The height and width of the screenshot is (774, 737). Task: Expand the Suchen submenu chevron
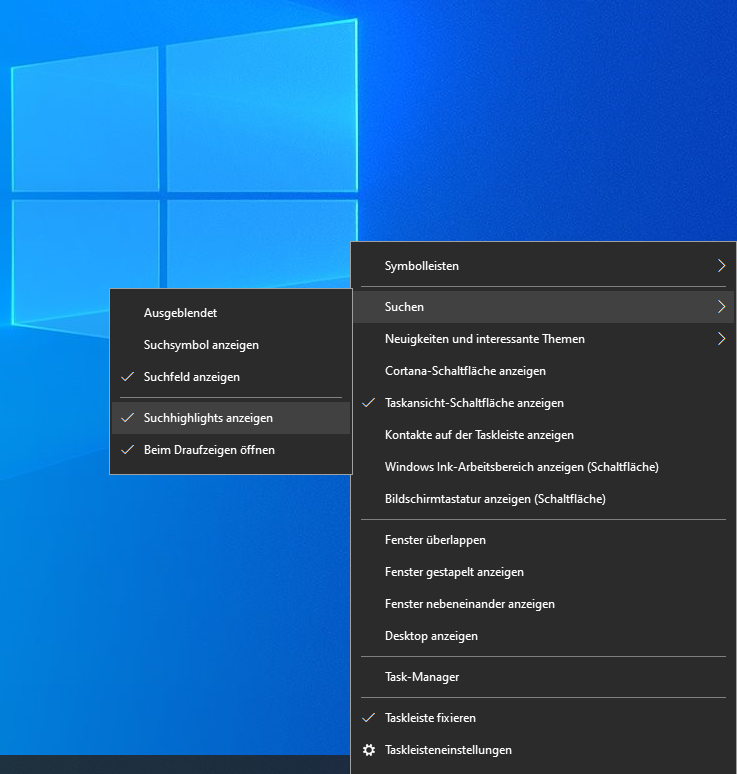[x=721, y=307]
